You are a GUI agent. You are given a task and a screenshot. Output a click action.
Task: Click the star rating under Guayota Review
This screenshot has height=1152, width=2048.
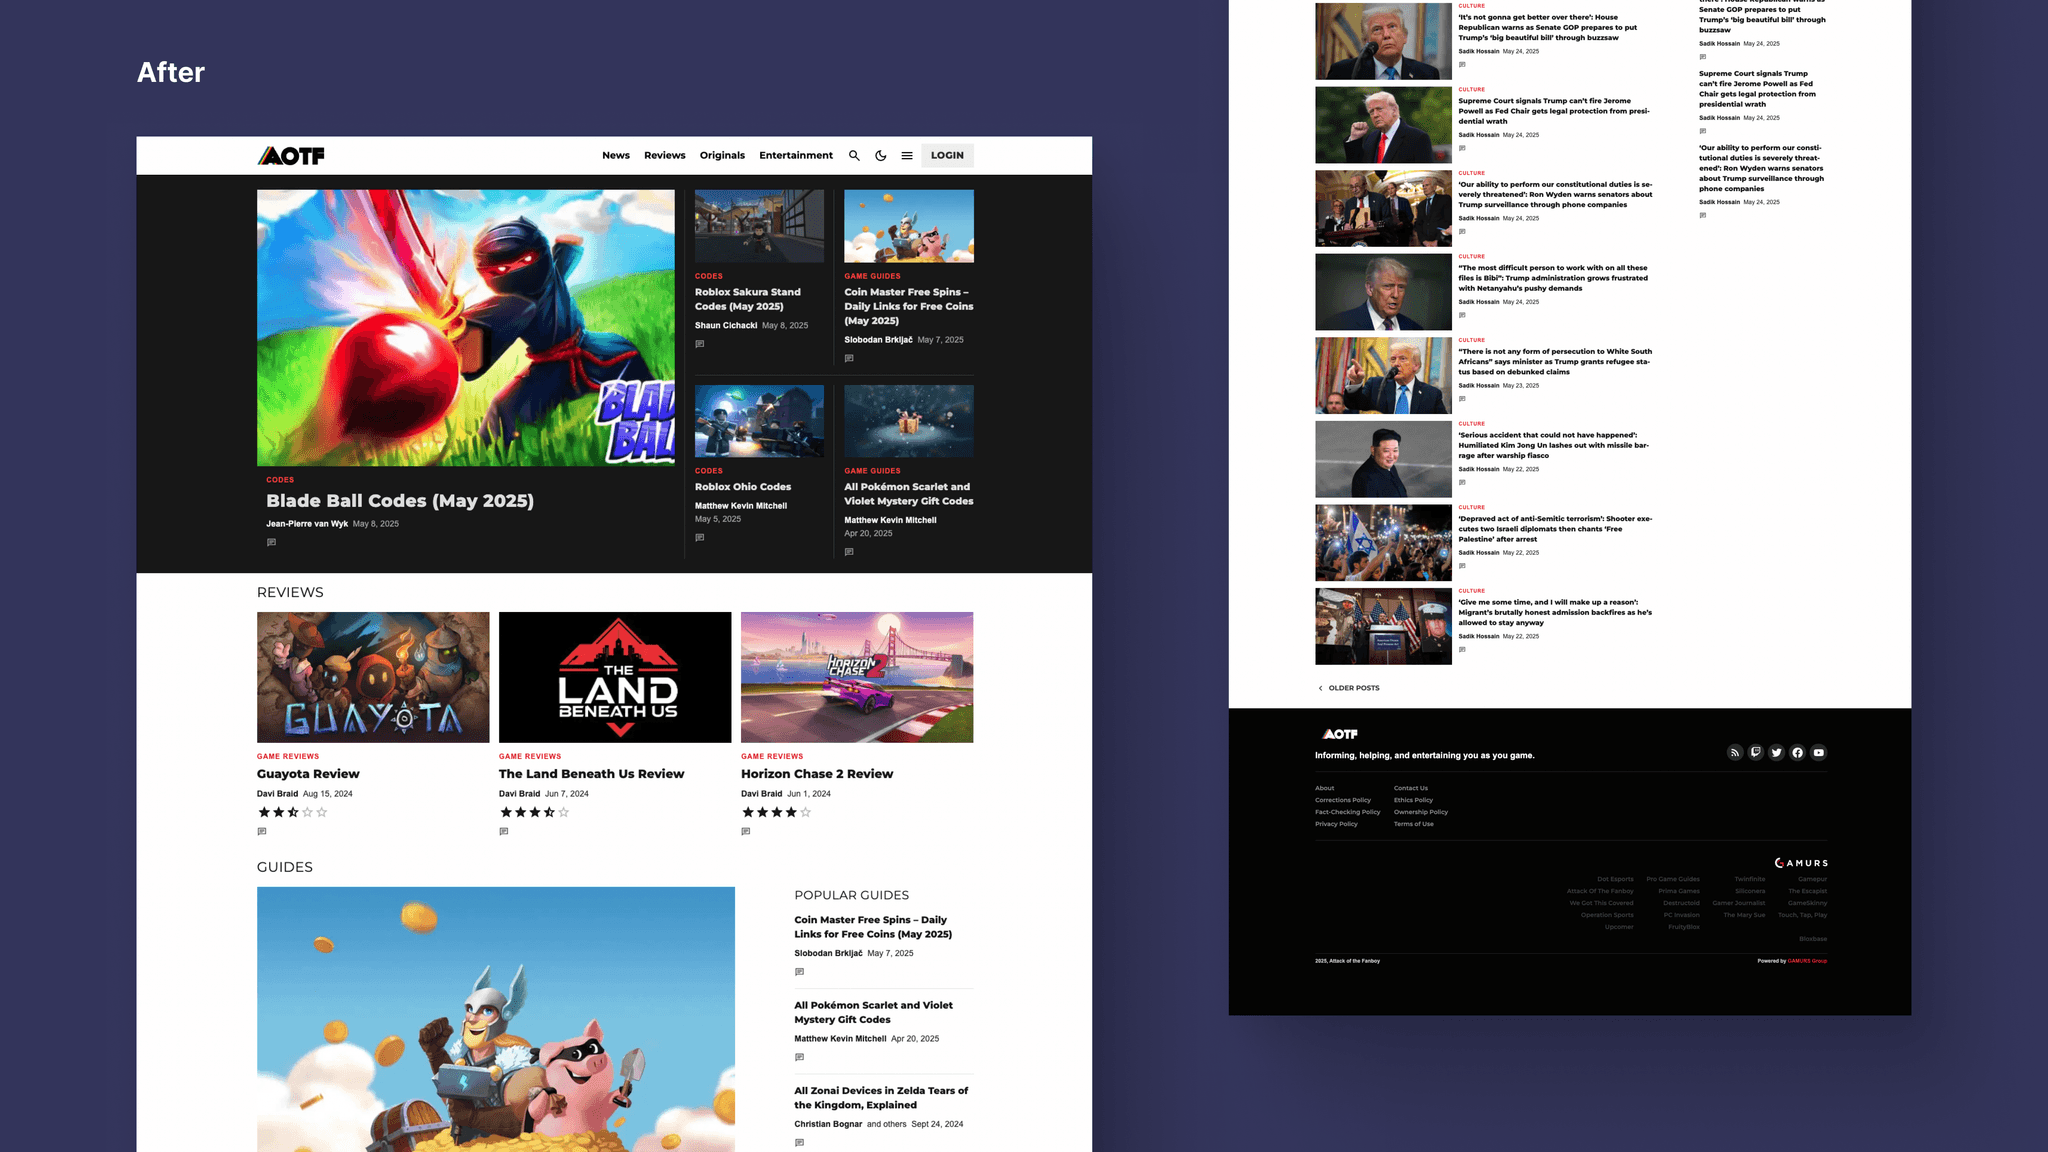(293, 813)
